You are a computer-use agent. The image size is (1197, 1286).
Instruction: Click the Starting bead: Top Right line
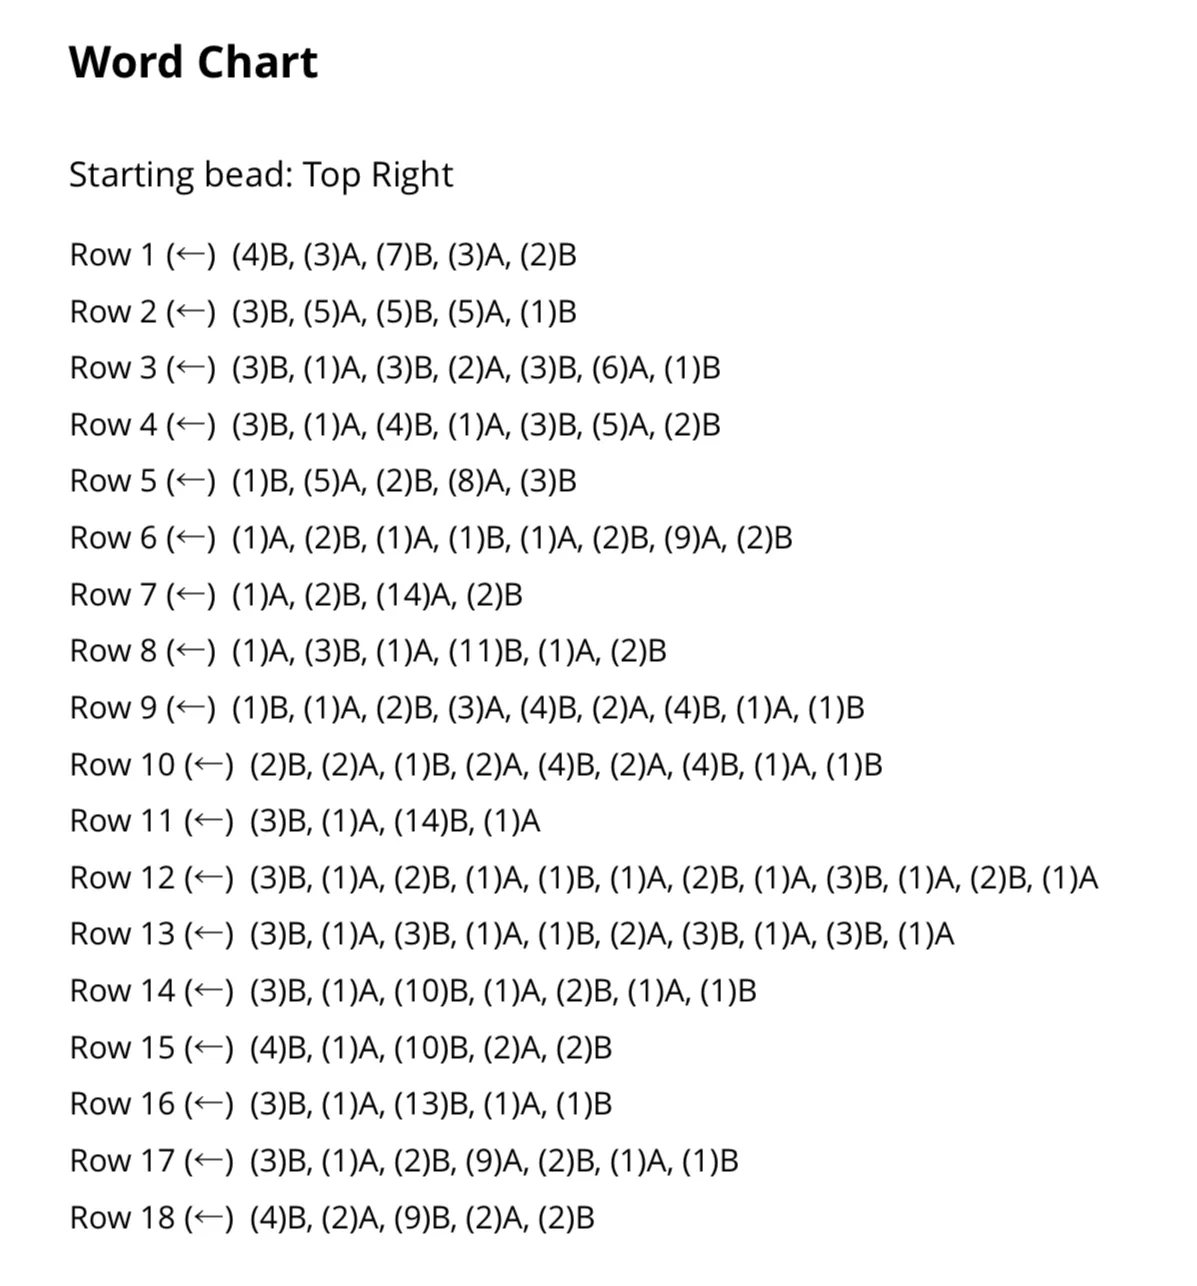click(x=260, y=175)
